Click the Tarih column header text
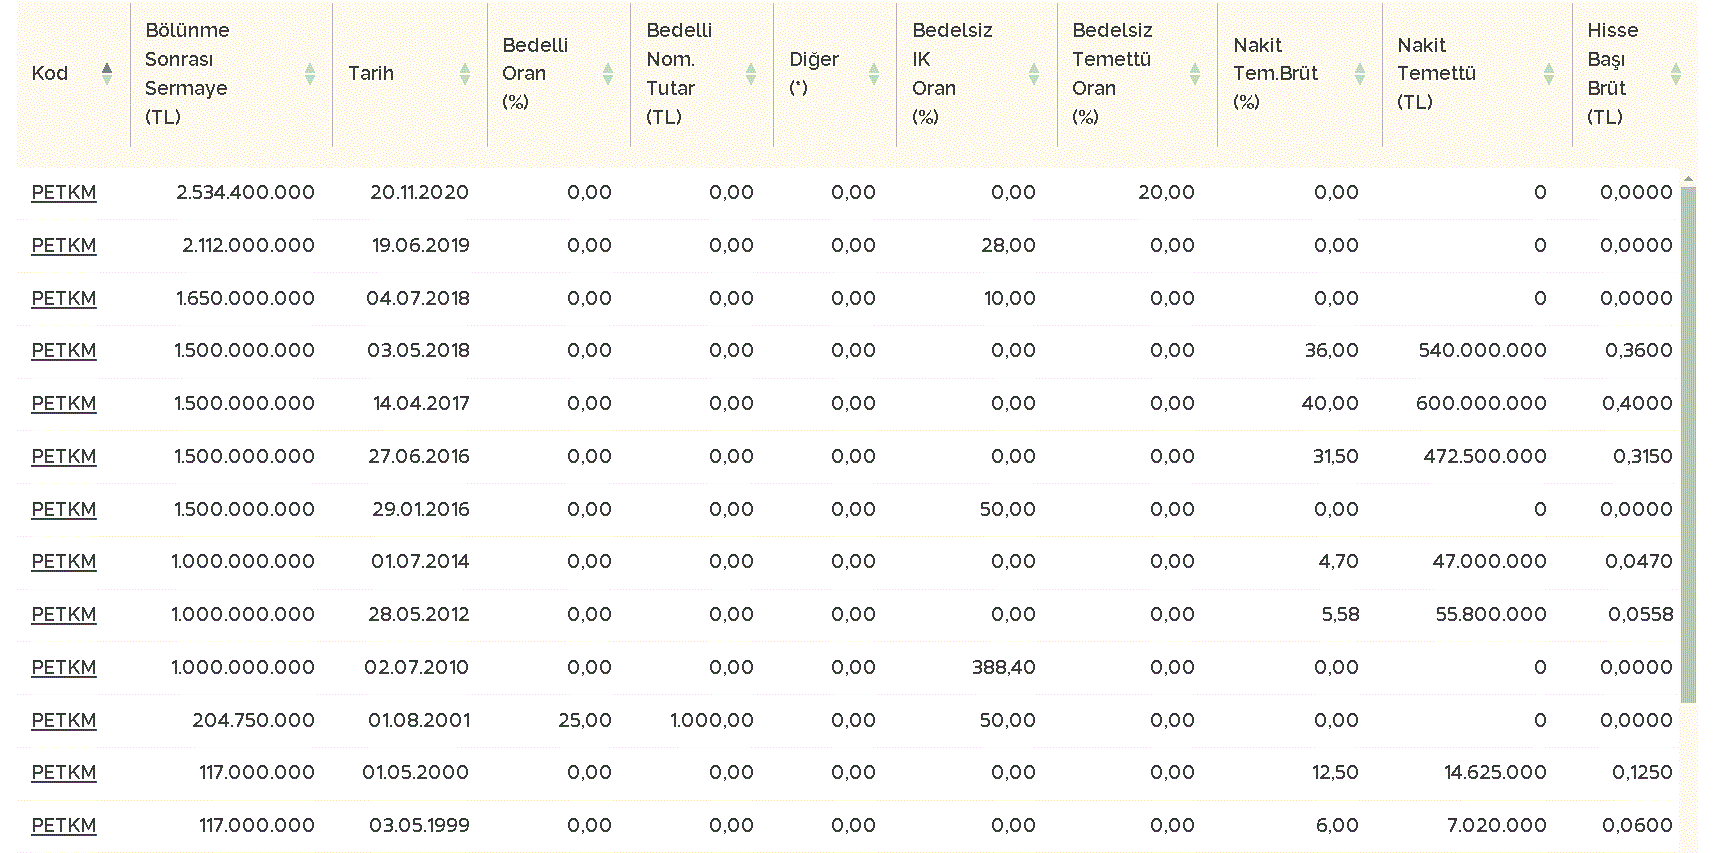 coord(371,73)
